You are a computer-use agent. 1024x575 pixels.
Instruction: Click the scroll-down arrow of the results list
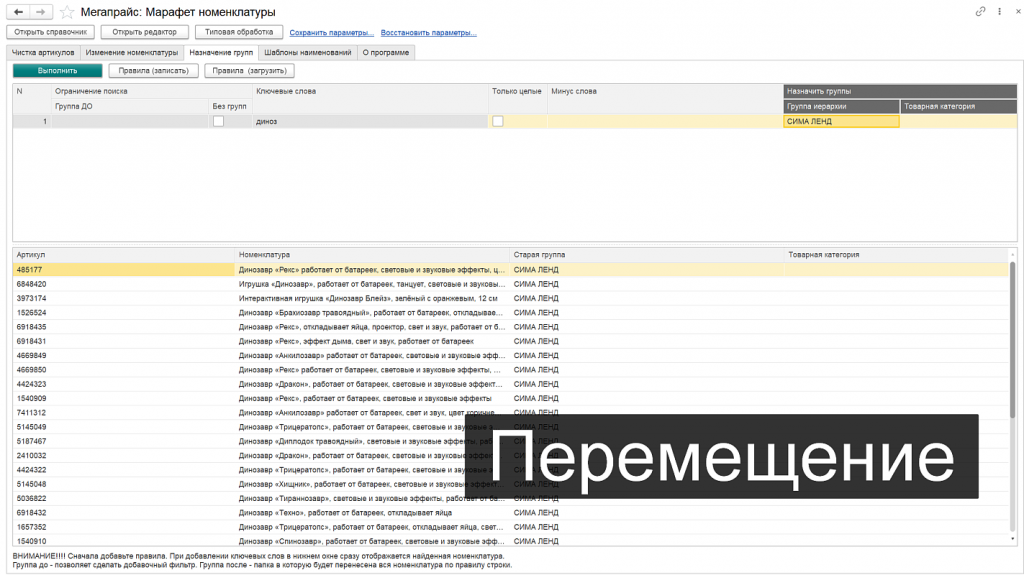1013,540
